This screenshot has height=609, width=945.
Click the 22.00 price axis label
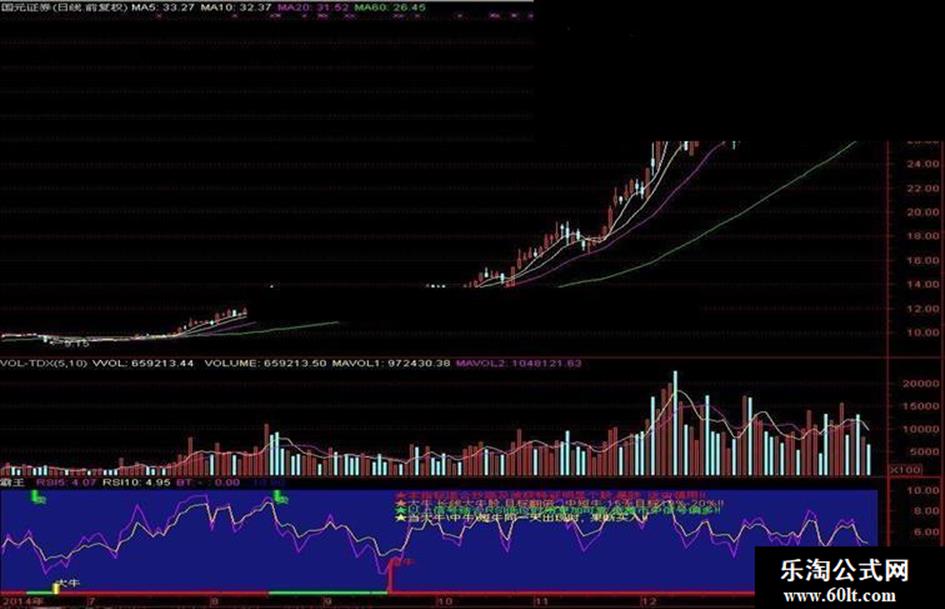point(922,188)
